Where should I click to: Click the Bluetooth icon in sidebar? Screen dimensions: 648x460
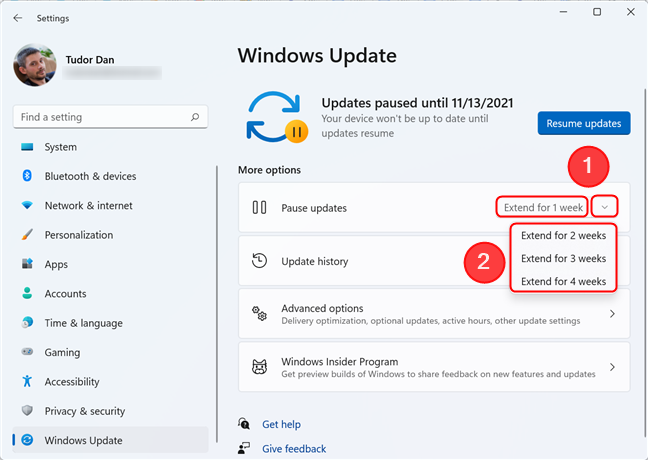click(x=27, y=176)
